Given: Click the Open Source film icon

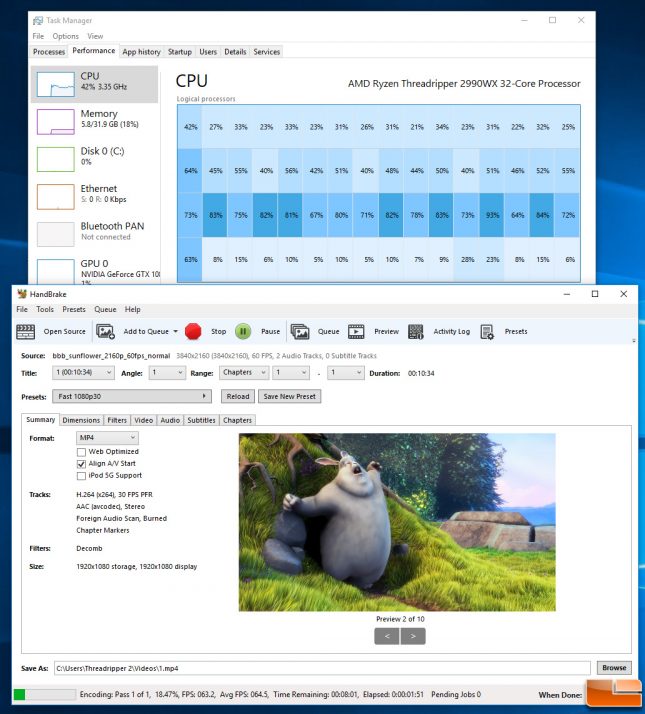Looking at the screenshot, I should tap(26, 332).
